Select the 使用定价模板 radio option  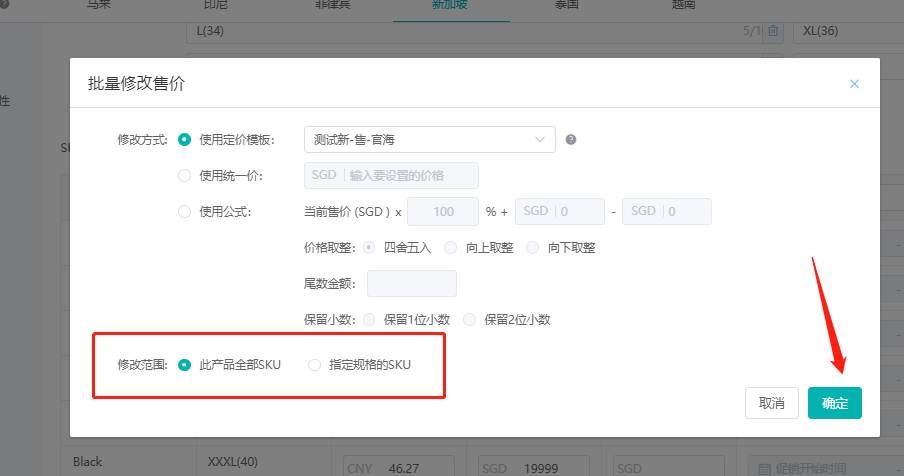coord(184,140)
